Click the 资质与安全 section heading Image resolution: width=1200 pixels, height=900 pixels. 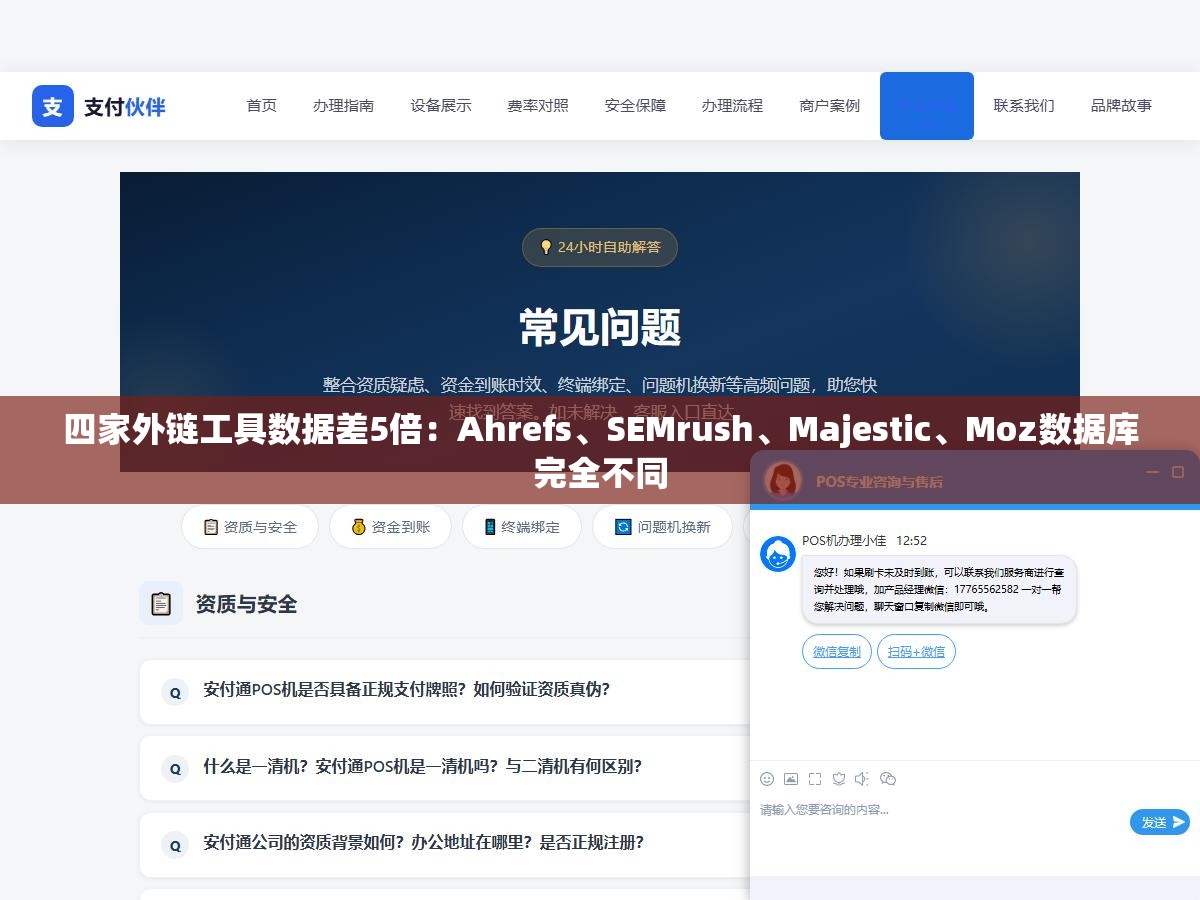[246, 604]
